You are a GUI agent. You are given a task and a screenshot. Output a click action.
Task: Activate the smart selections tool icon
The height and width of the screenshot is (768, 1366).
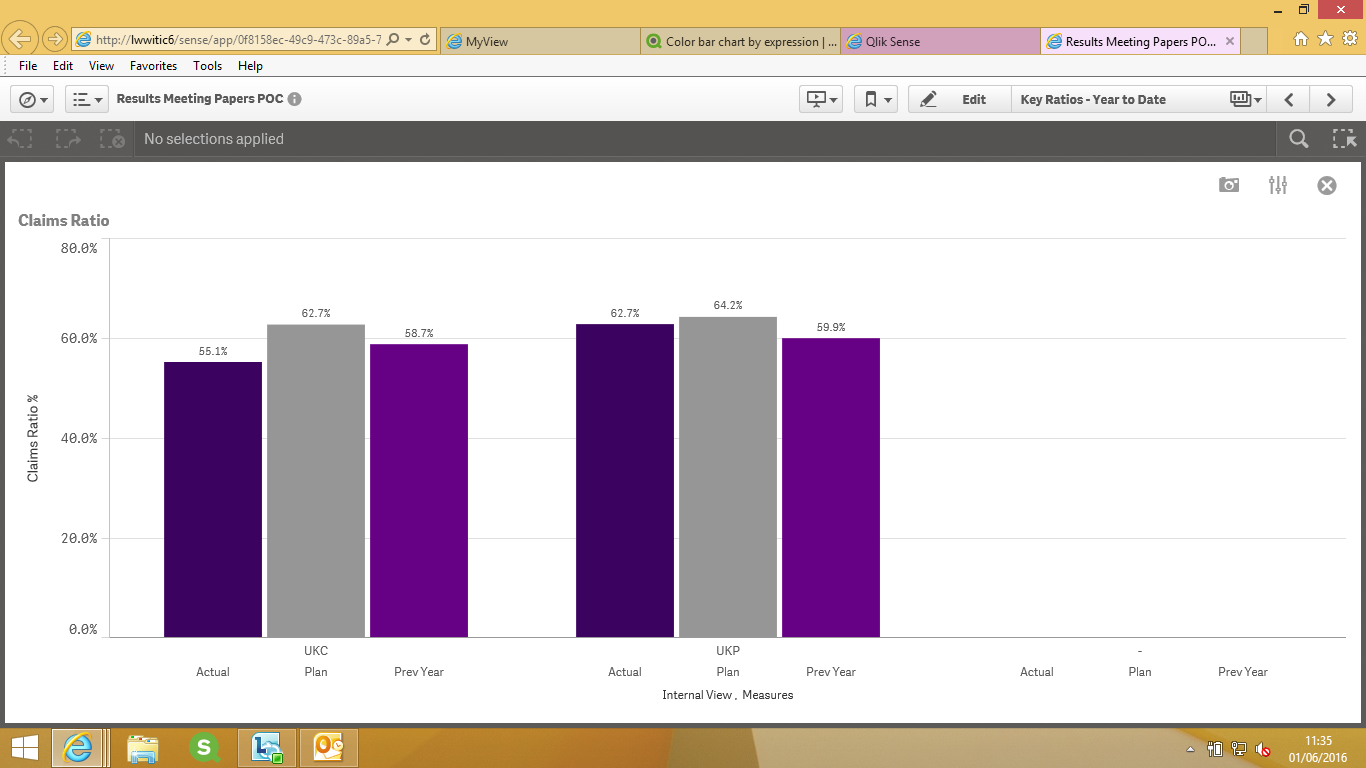[x=1343, y=139]
